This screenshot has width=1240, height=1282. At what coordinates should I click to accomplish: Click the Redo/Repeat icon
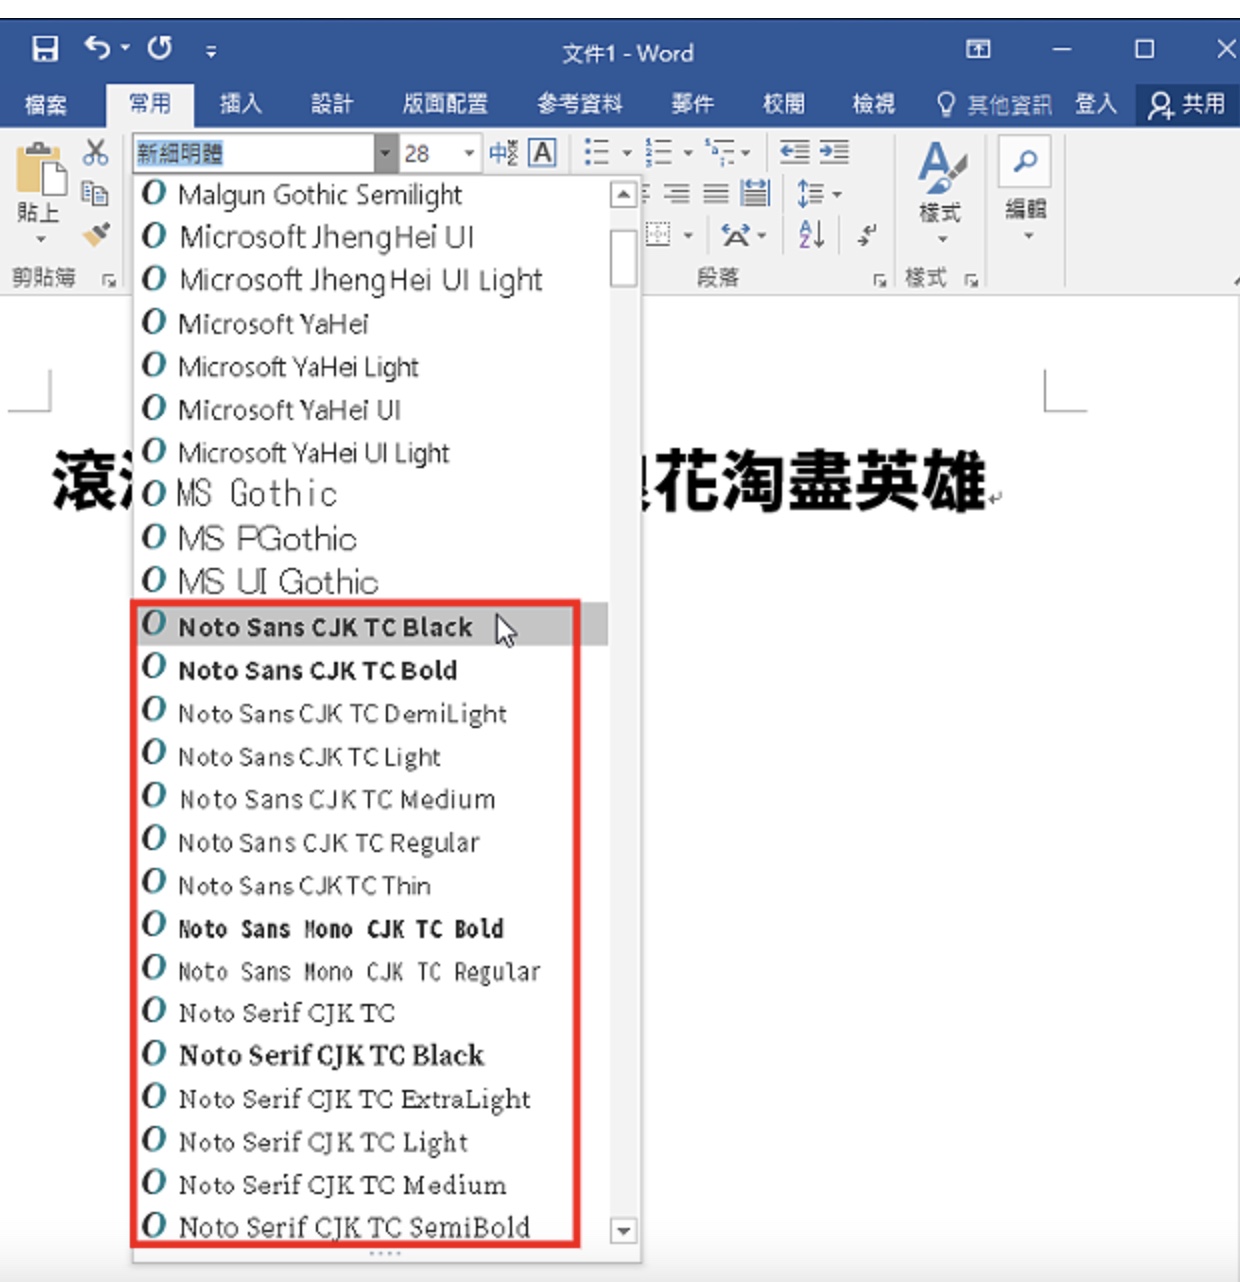pos(160,48)
